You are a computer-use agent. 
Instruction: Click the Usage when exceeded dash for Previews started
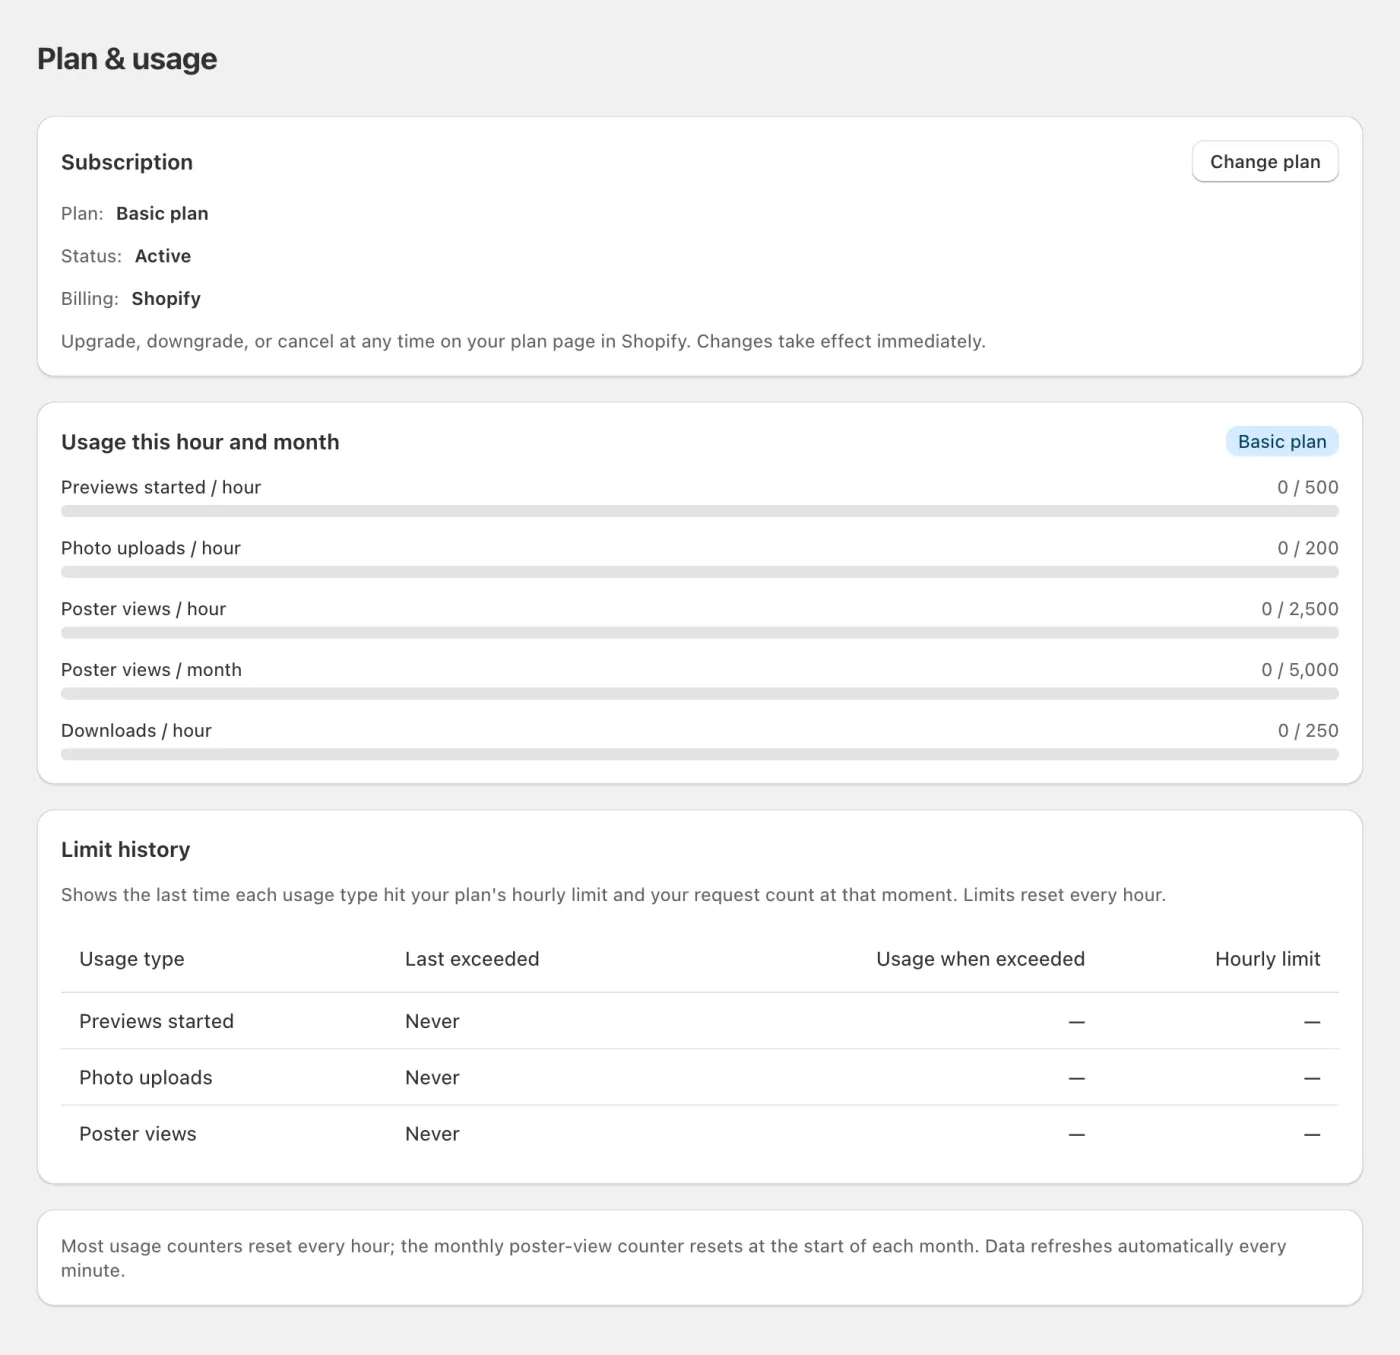[x=1077, y=1022]
